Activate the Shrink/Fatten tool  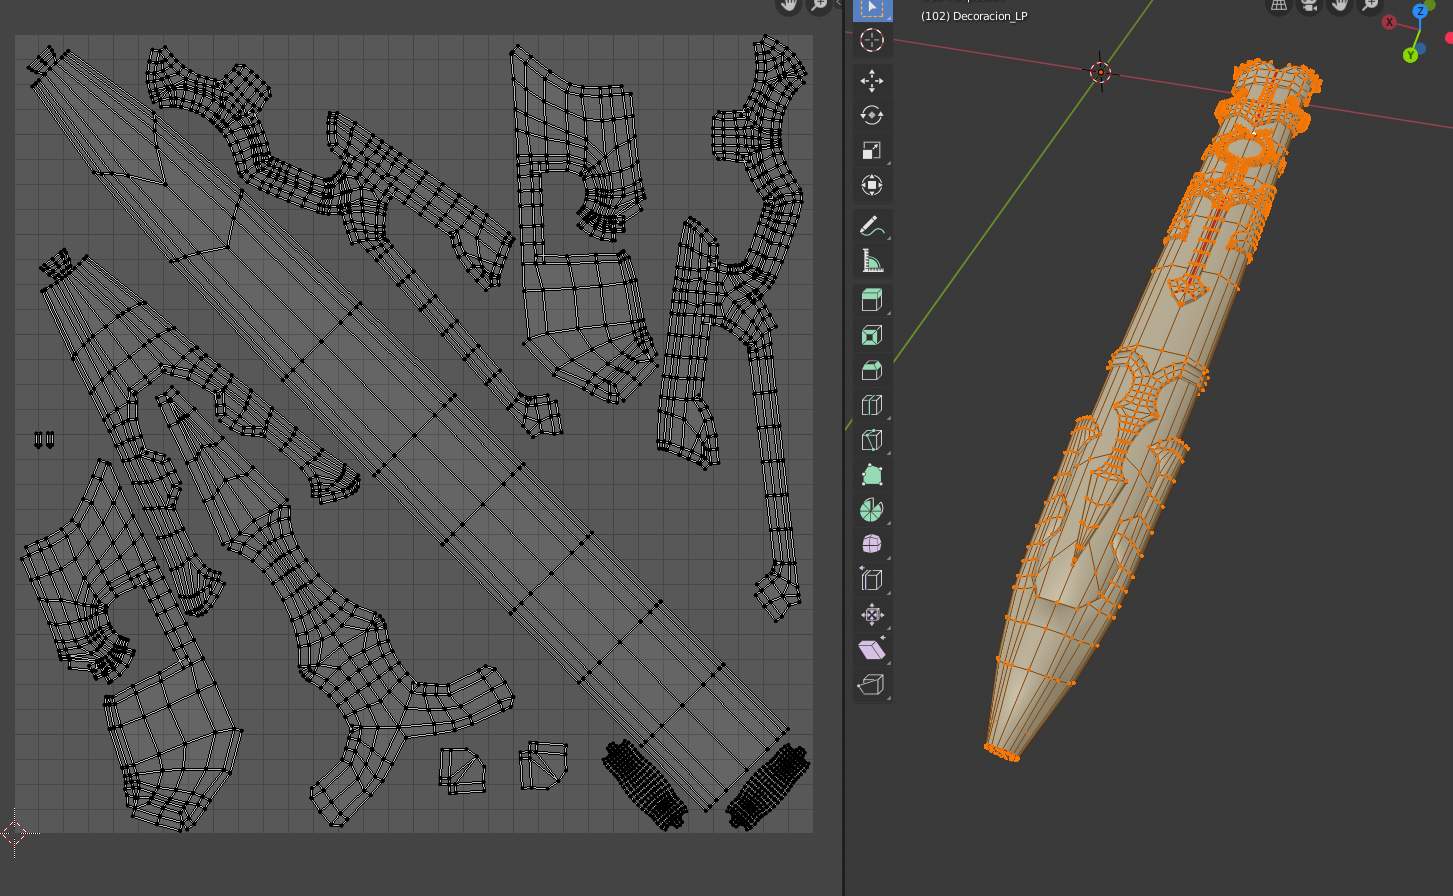point(872,615)
